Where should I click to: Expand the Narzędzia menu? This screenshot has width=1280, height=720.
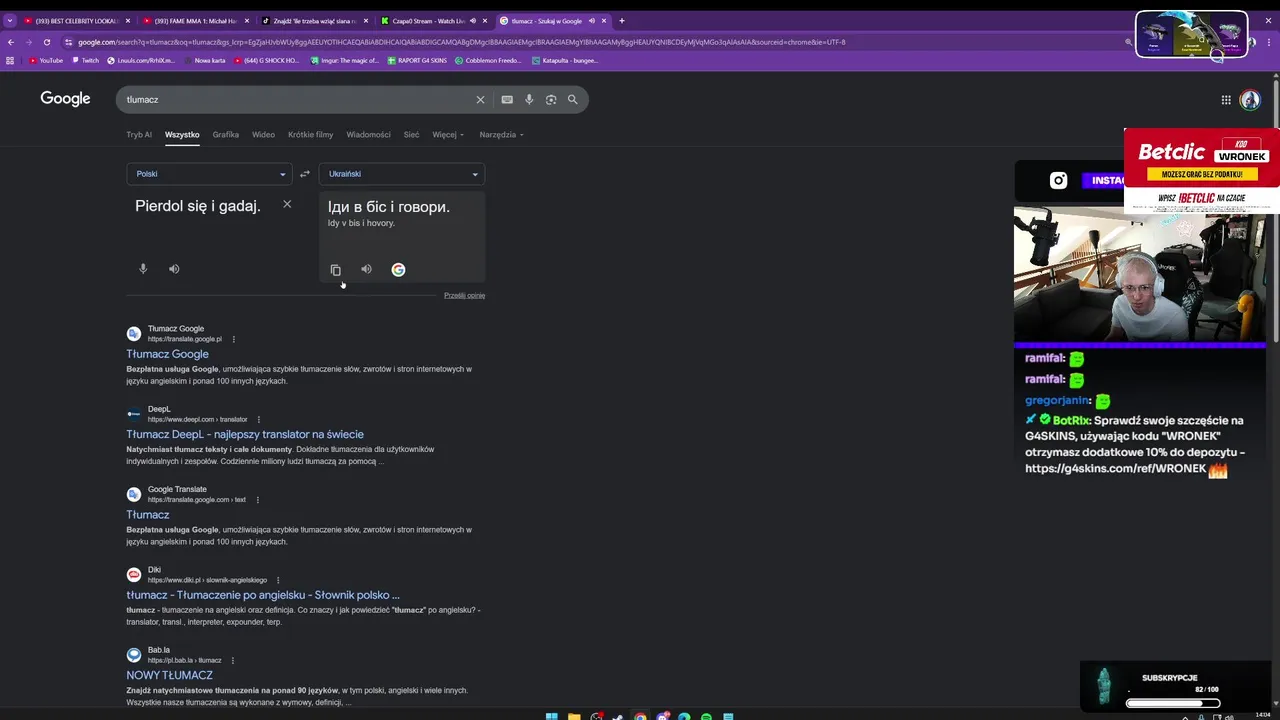click(x=501, y=135)
